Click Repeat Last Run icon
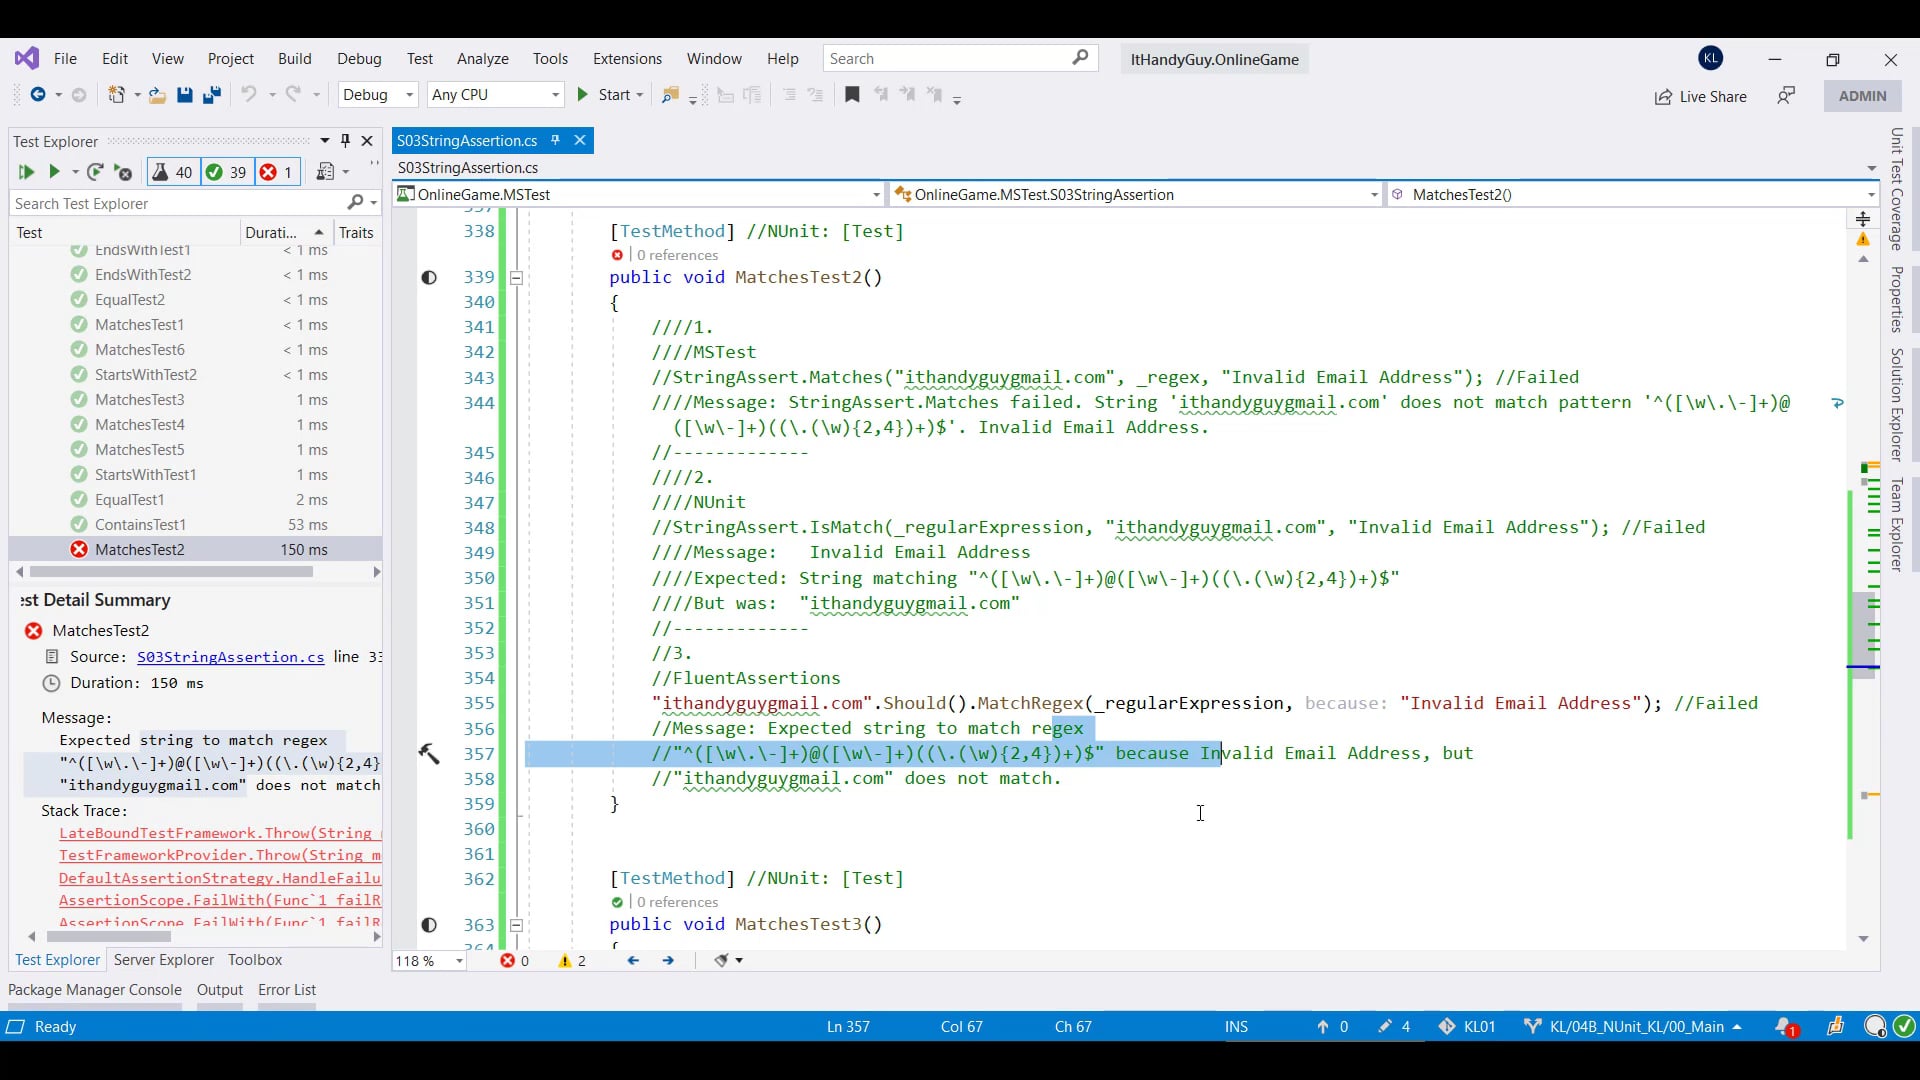Image resolution: width=1920 pixels, height=1080 pixels. 95,172
